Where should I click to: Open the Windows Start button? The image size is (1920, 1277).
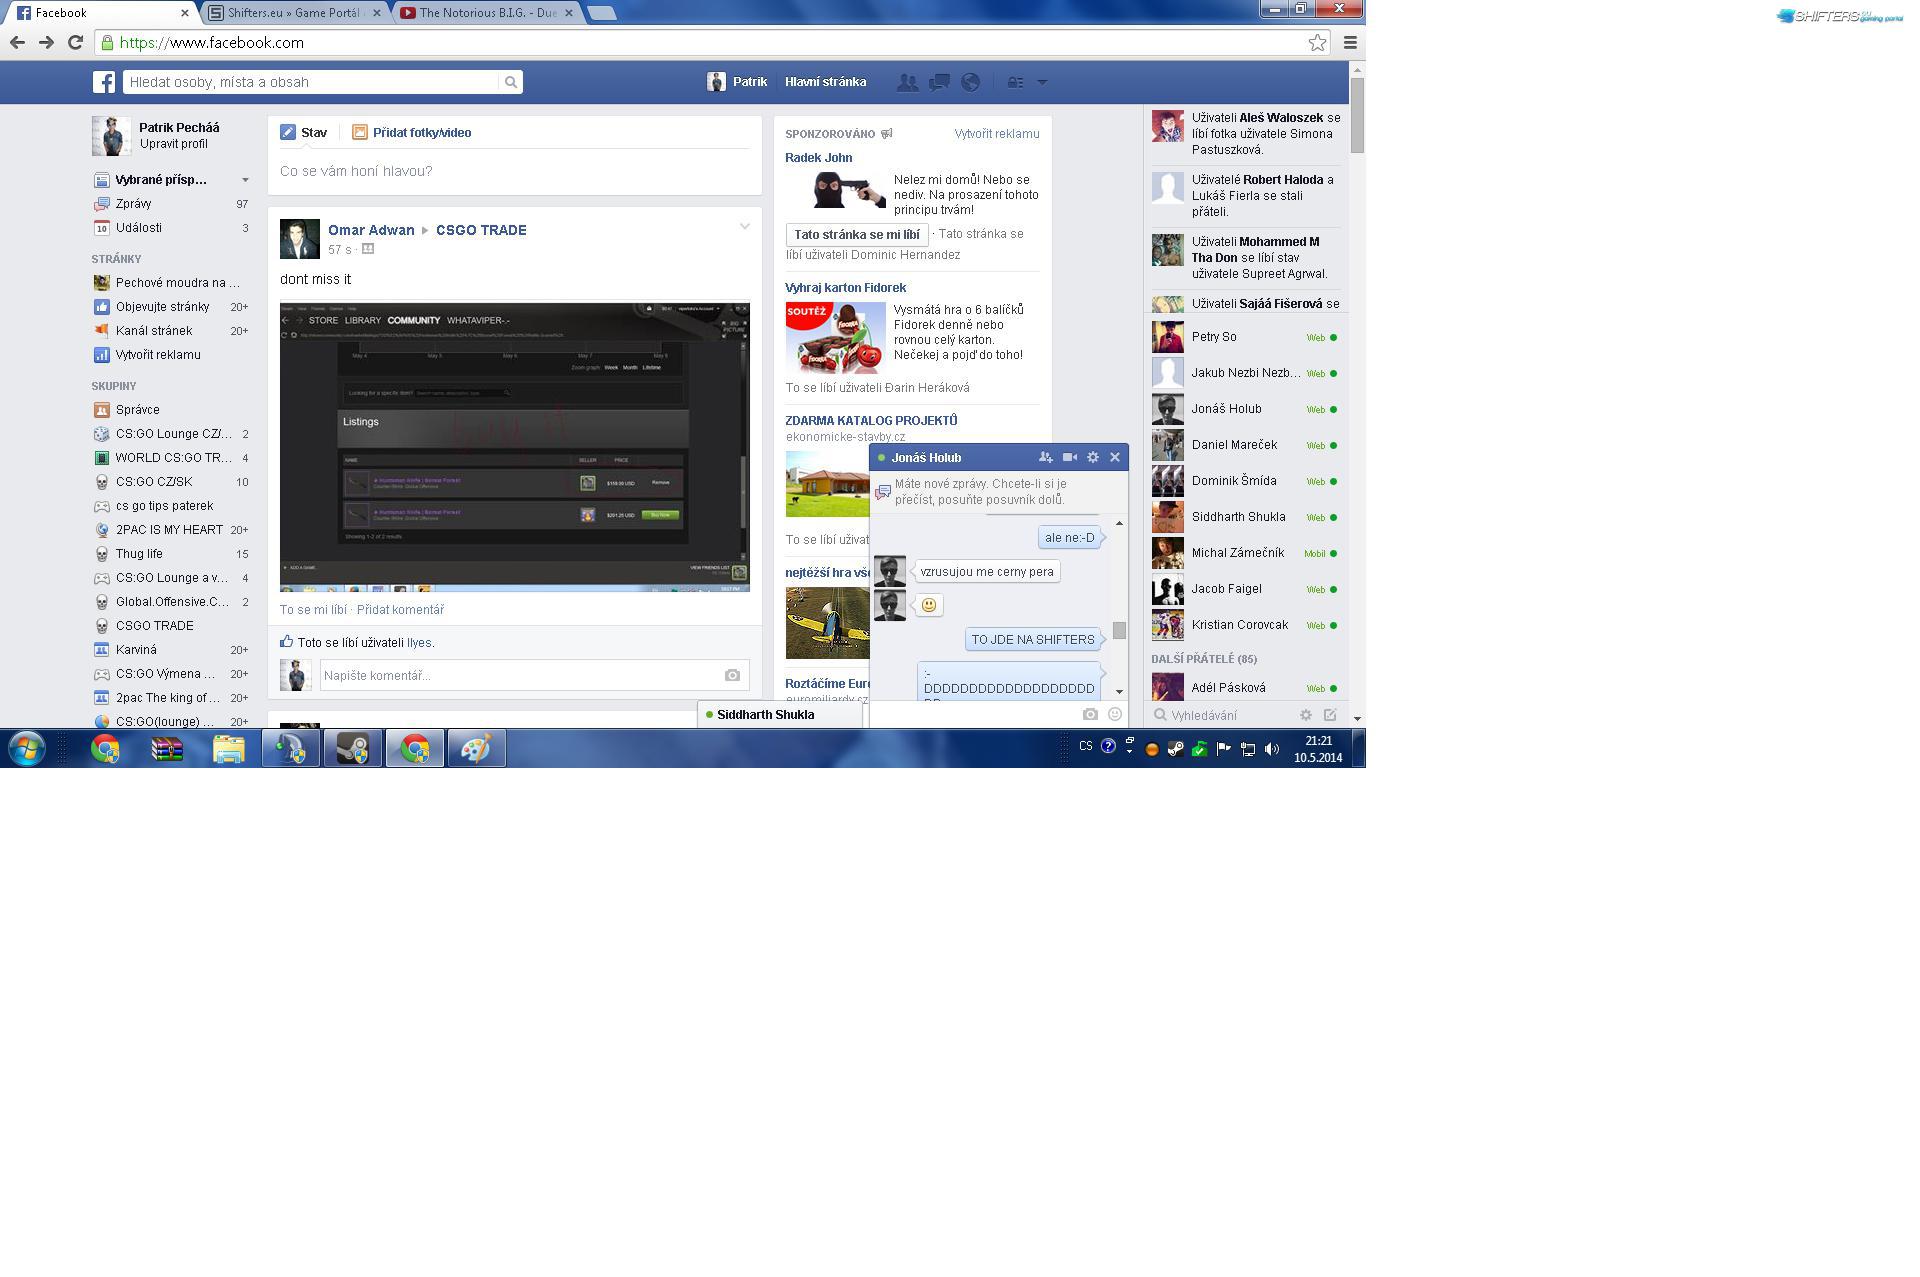coord(27,748)
